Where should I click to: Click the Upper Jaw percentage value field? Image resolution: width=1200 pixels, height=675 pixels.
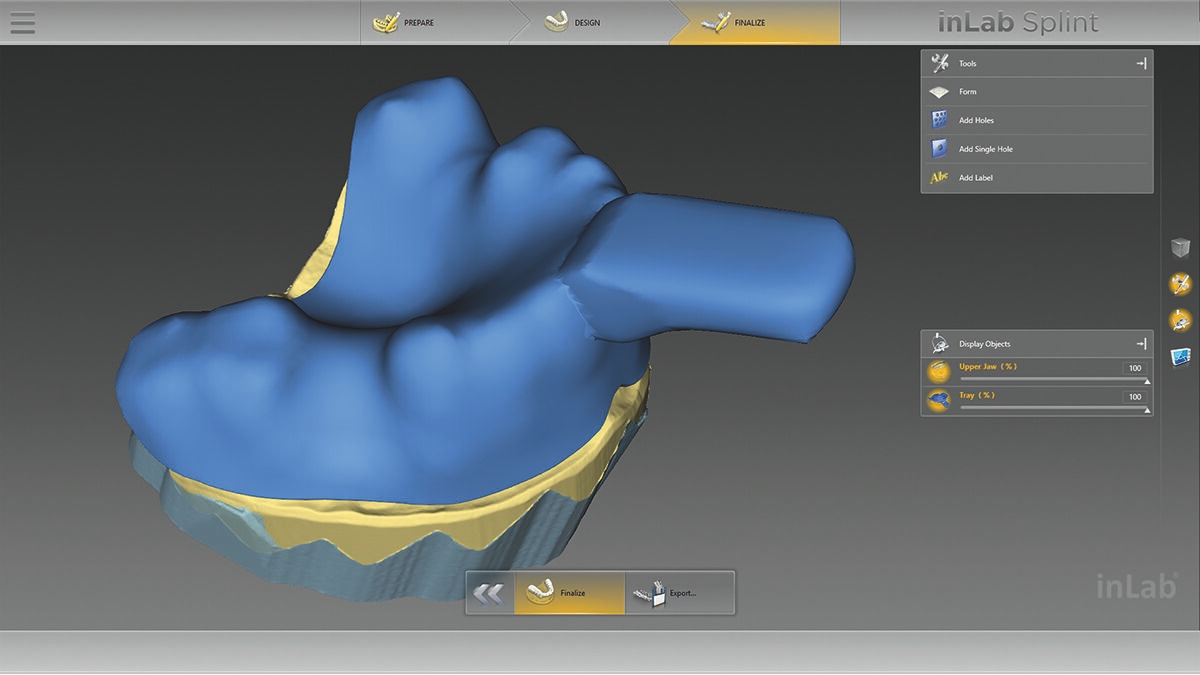[1135, 368]
